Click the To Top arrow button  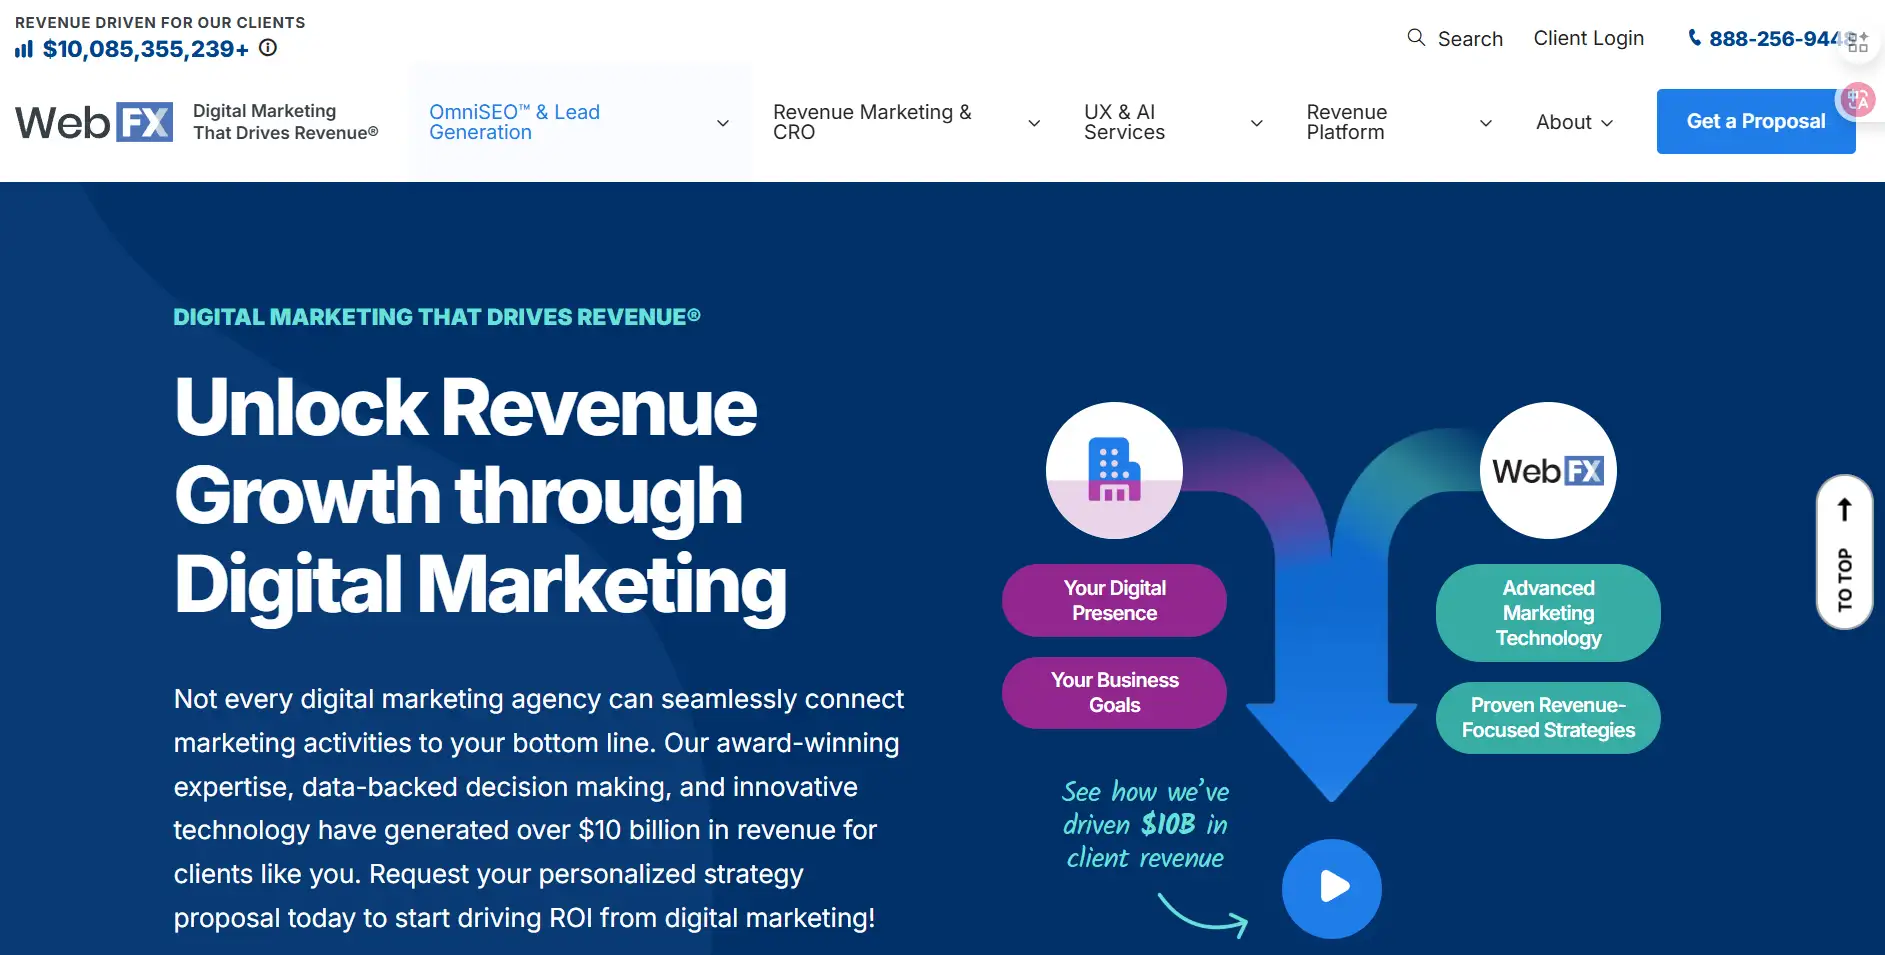coord(1844,552)
